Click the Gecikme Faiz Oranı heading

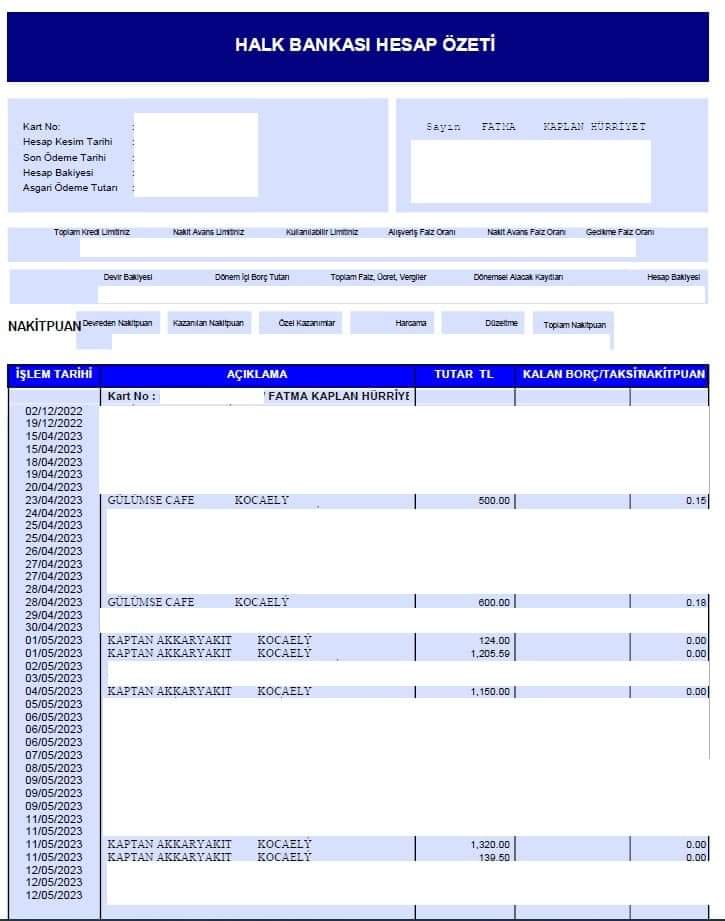[620, 232]
